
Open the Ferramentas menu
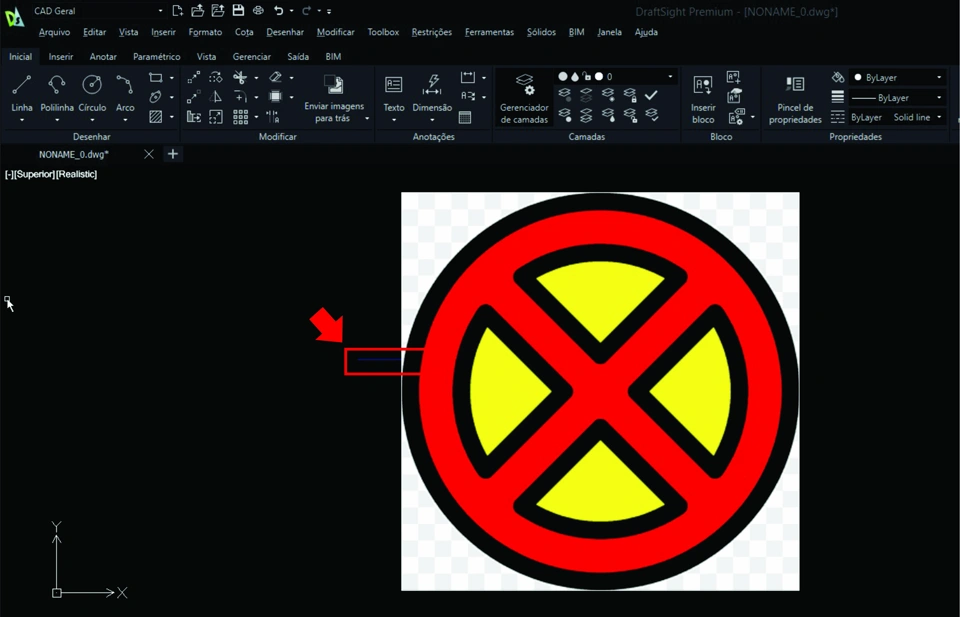pos(489,32)
